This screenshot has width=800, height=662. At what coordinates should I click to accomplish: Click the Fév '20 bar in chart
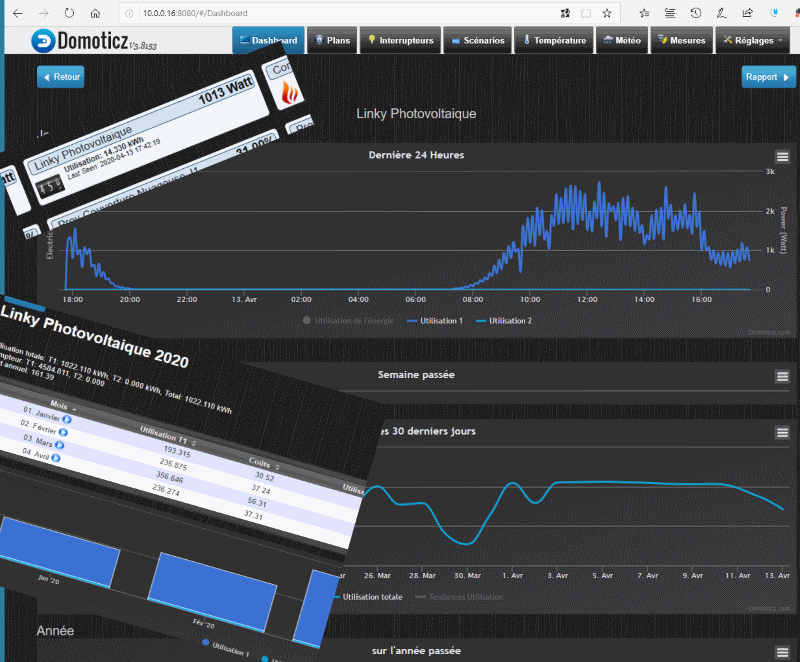[x=212, y=592]
